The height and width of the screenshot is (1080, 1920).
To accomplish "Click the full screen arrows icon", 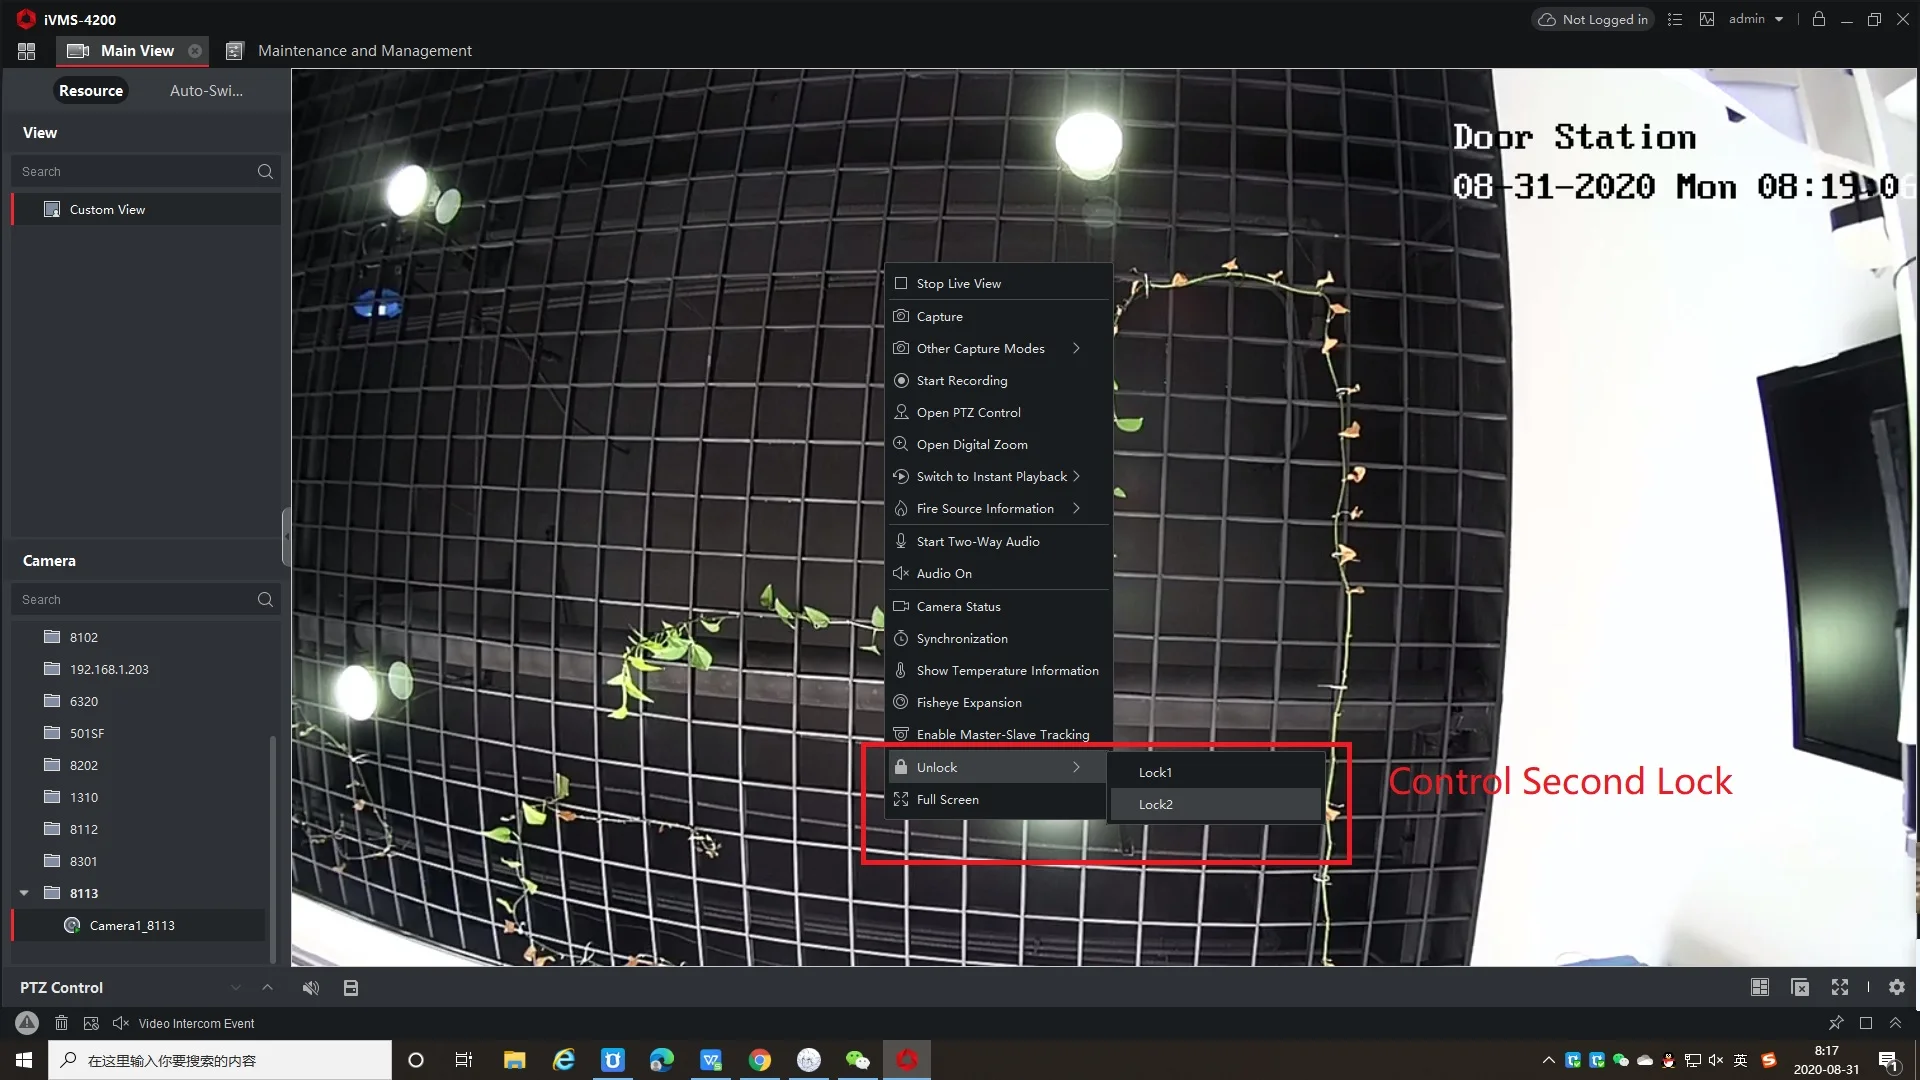I will click(1840, 988).
